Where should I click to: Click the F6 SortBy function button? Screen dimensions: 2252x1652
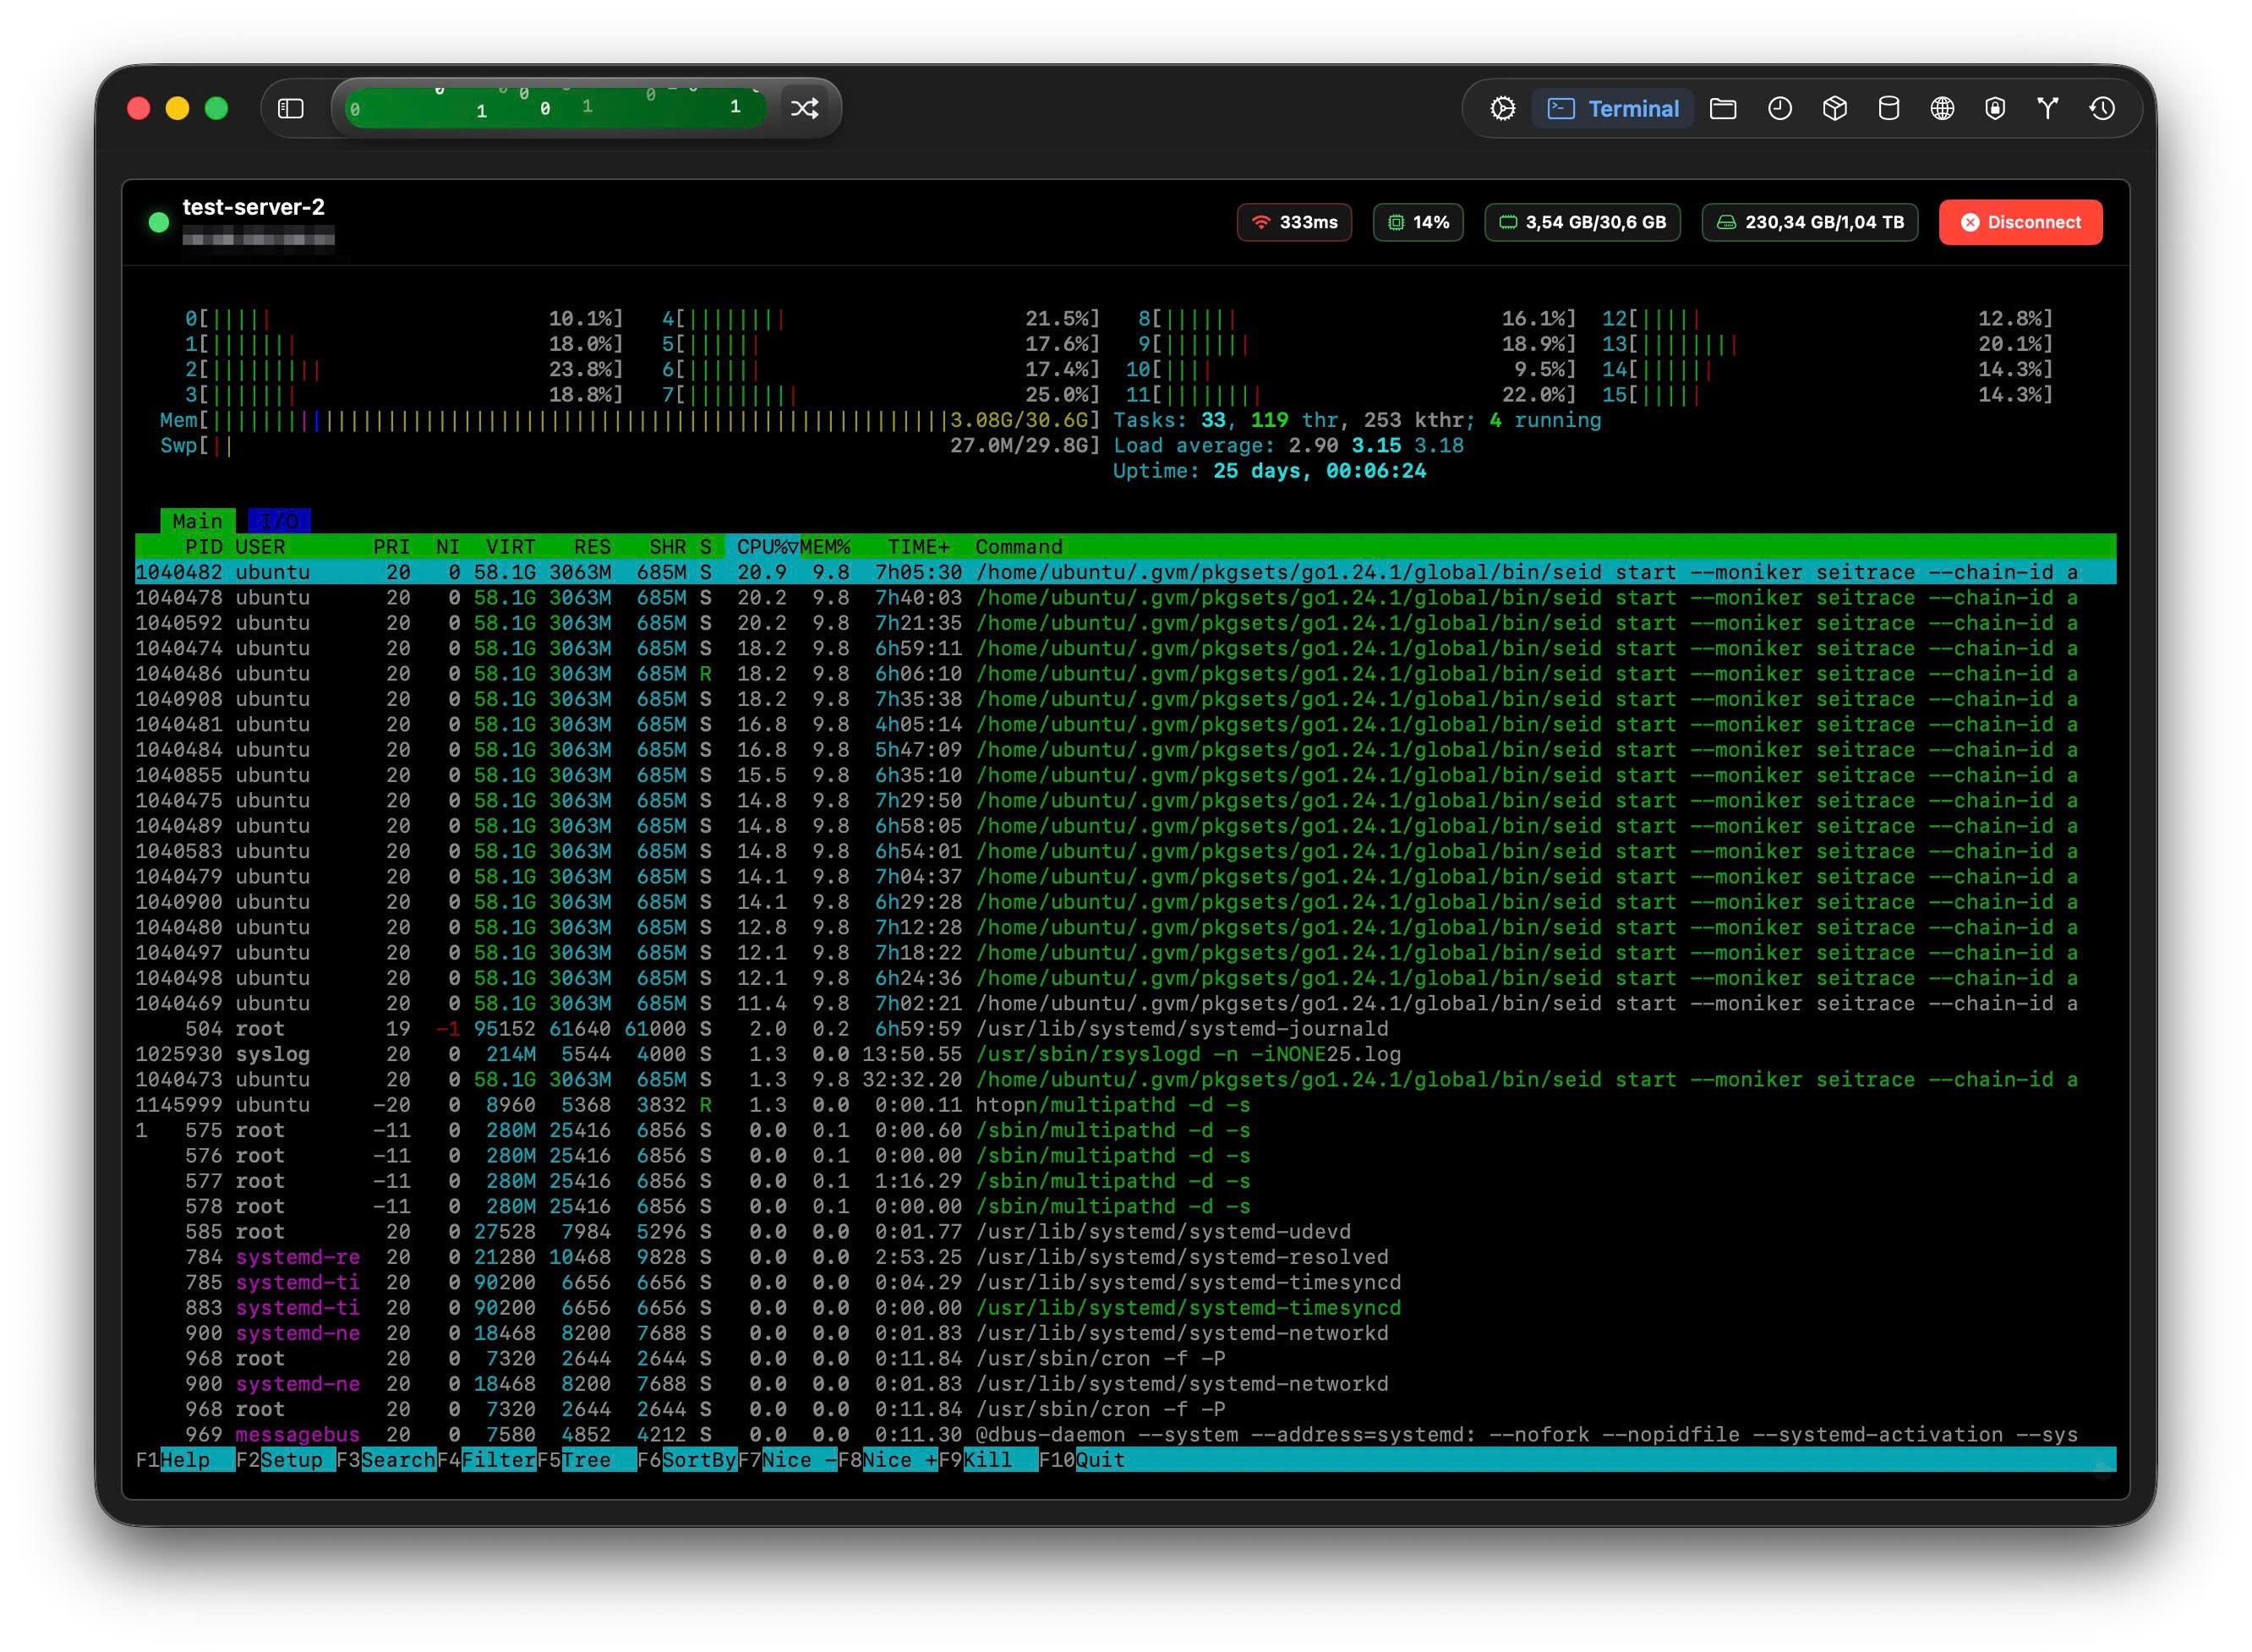(697, 1460)
